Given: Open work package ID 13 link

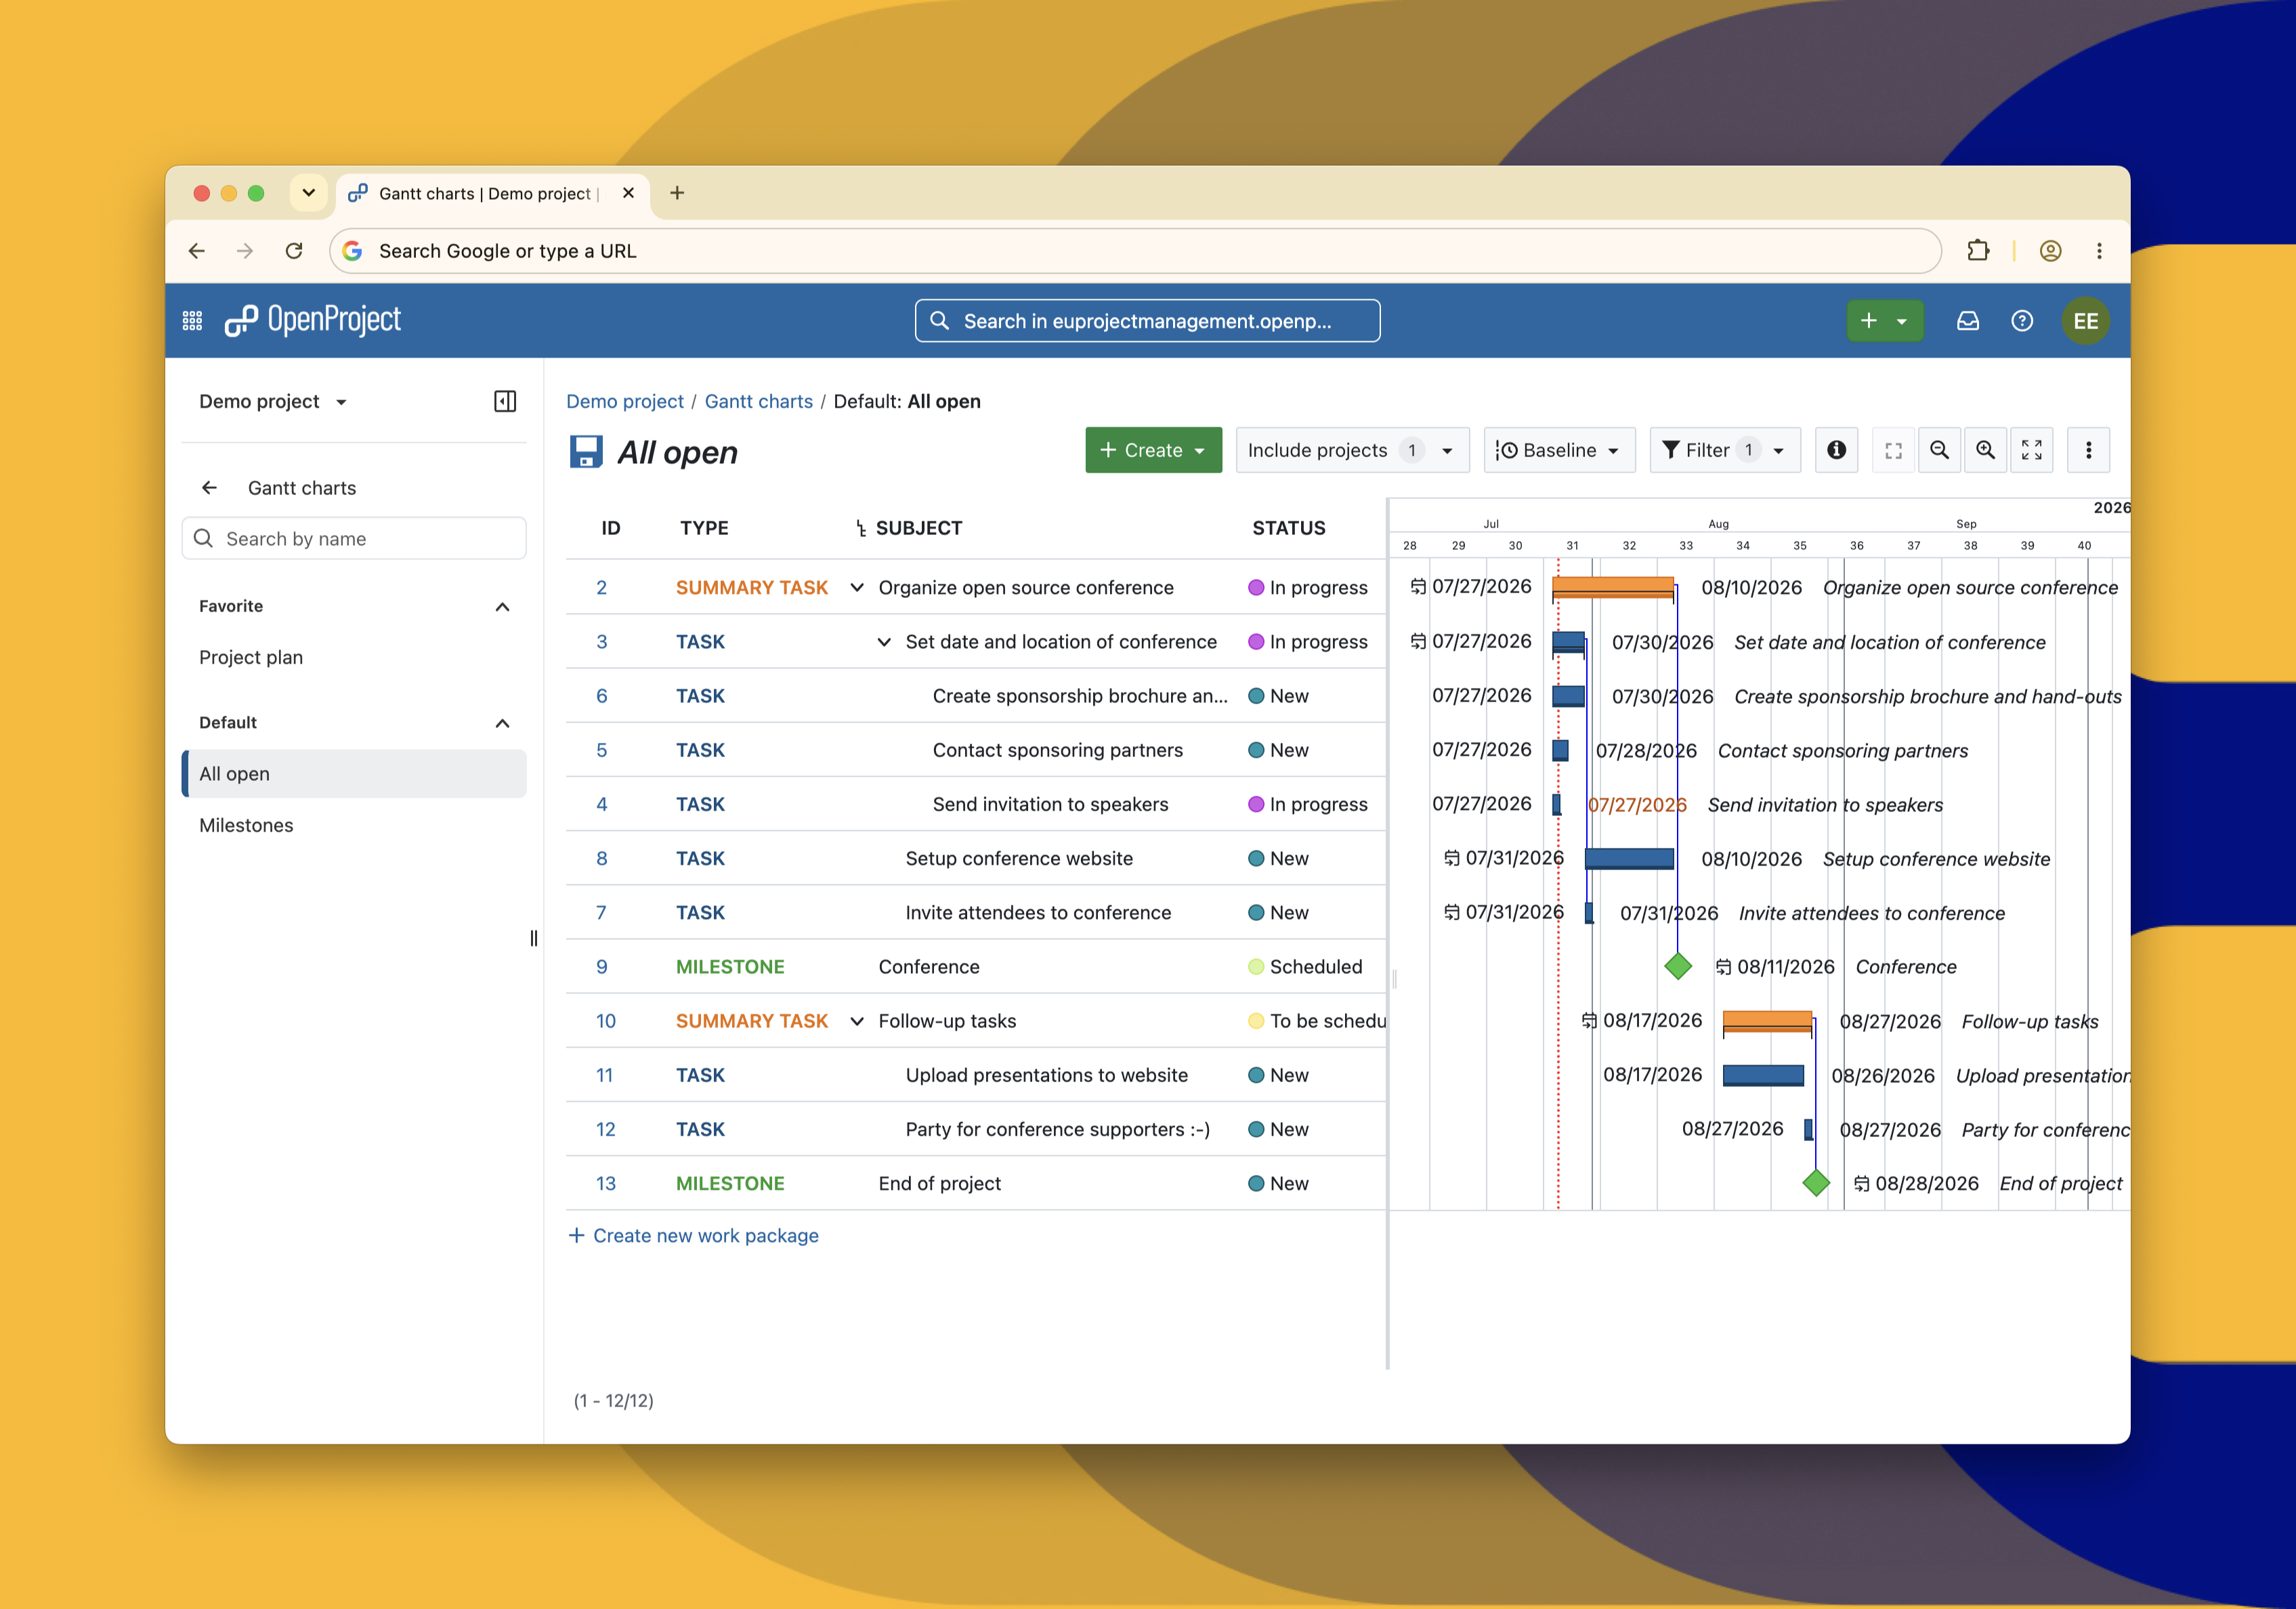Looking at the screenshot, I should point(605,1183).
